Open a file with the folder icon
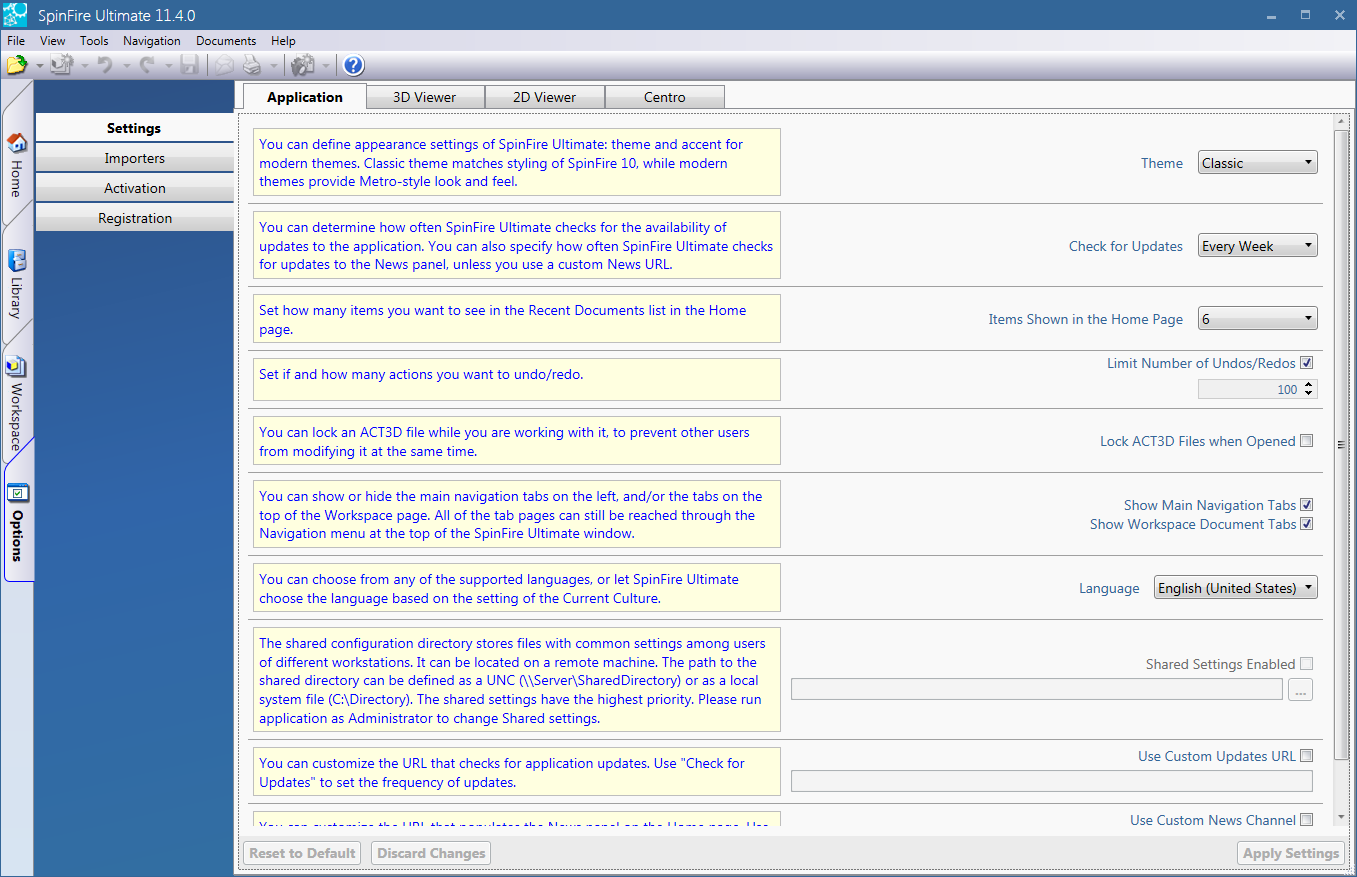 (x=17, y=66)
